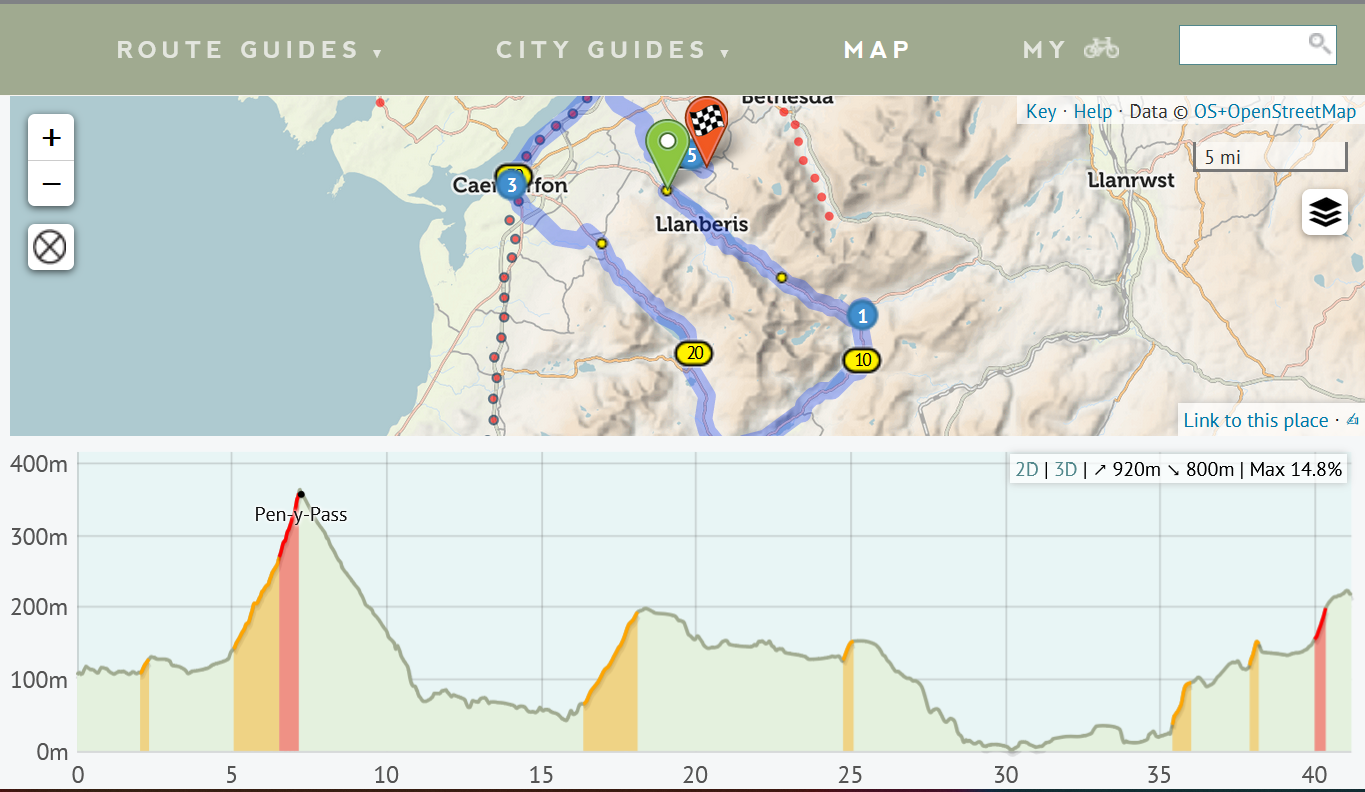Zoom in on the map
Screen dimensions: 1365x792
(x=51, y=138)
